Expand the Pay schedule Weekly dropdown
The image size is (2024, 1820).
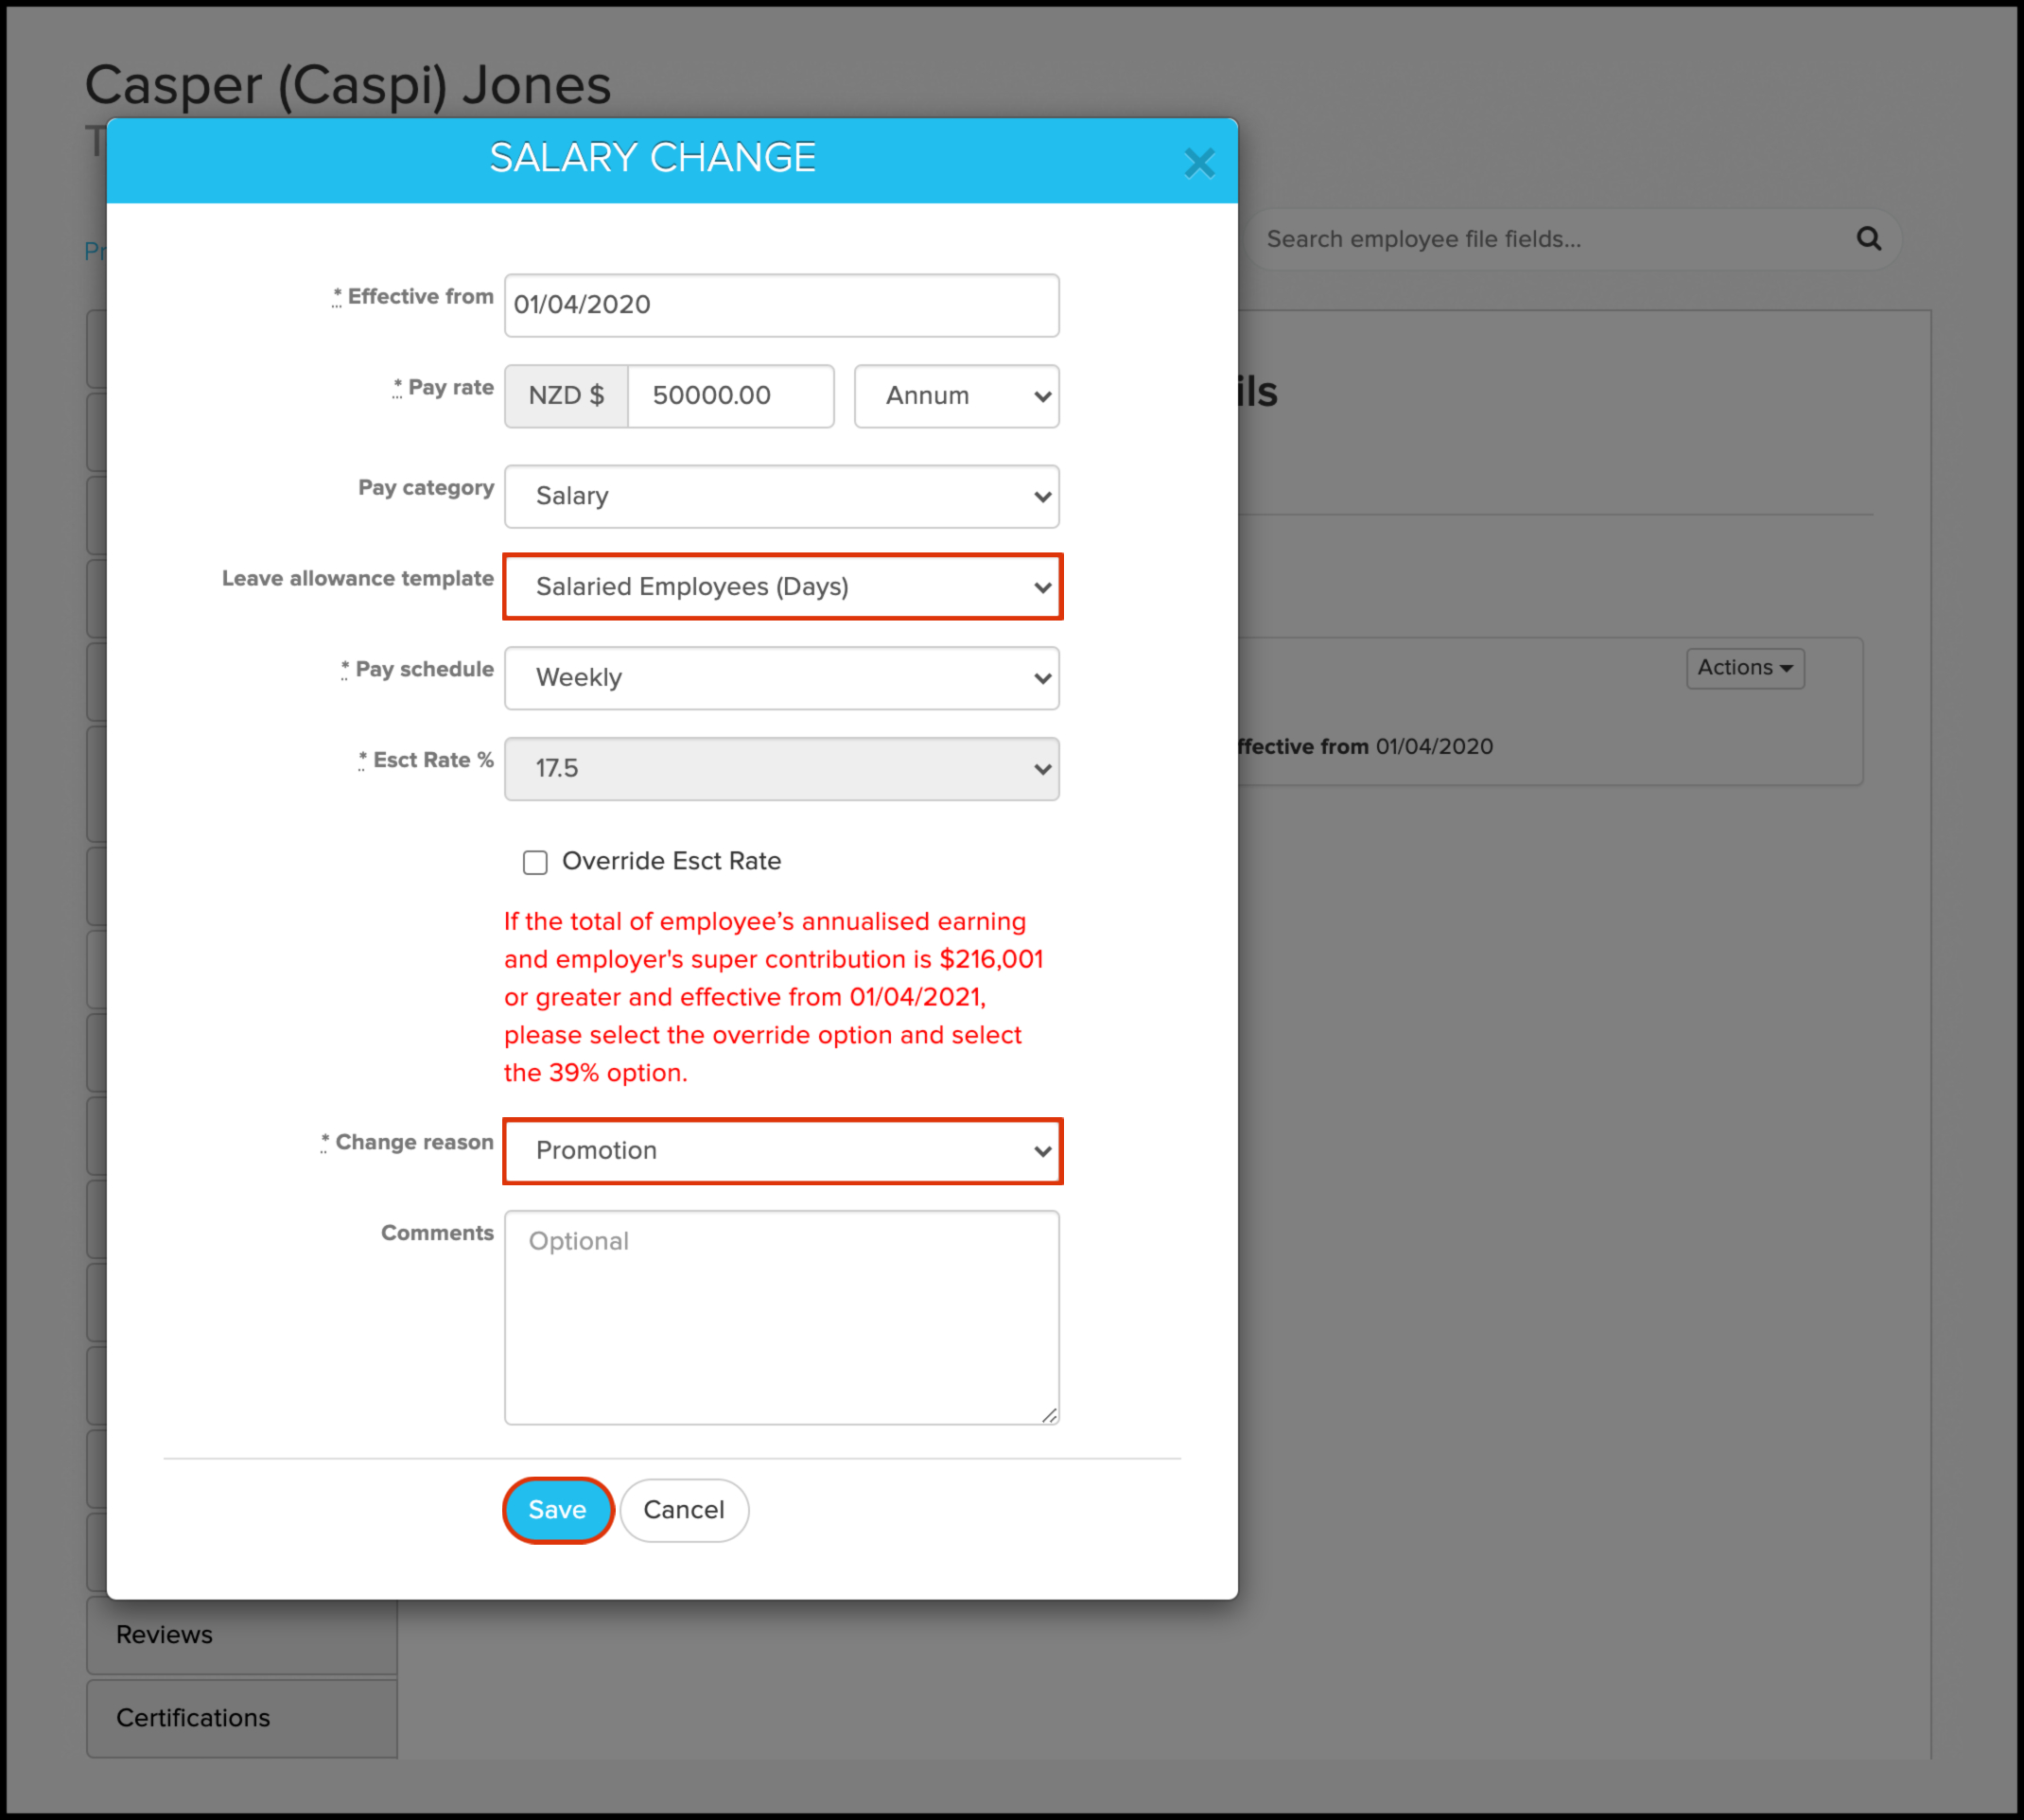click(781, 678)
